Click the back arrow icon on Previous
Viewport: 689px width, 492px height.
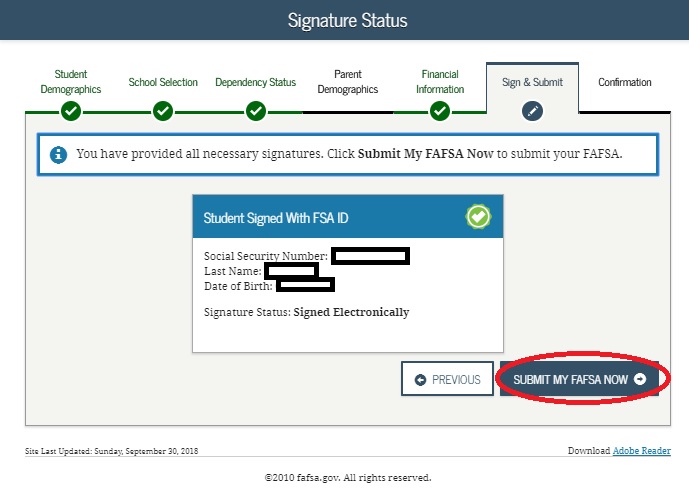coord(420,380)
